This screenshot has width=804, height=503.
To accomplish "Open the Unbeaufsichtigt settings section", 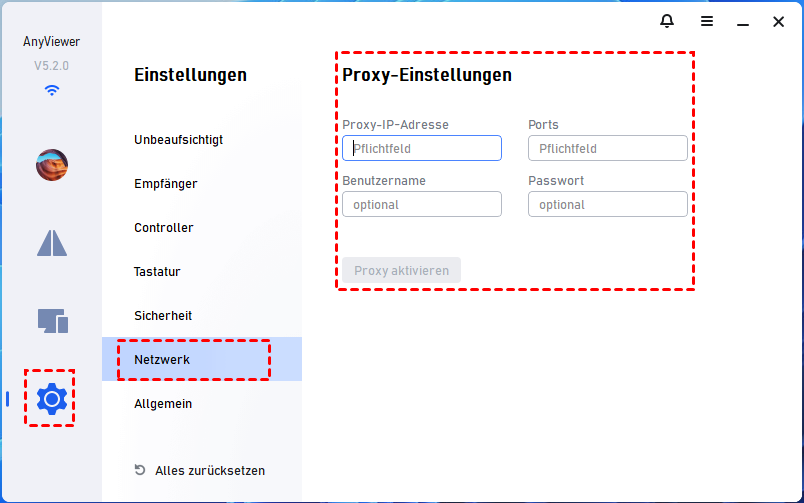I will click(x=178, y=140).
